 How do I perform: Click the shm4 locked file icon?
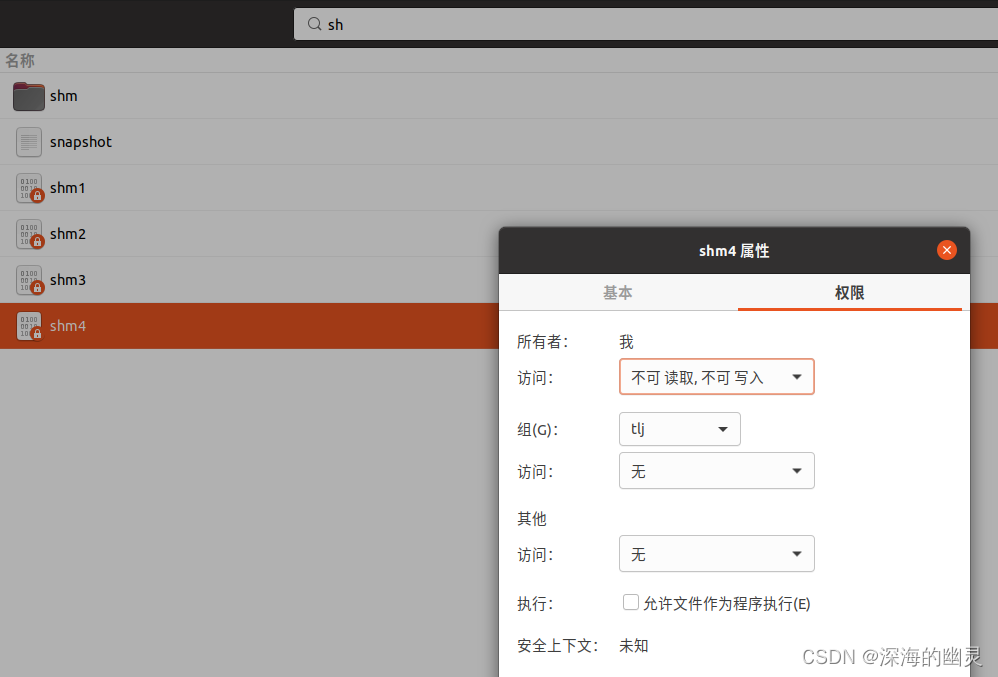tap(28, 325)
